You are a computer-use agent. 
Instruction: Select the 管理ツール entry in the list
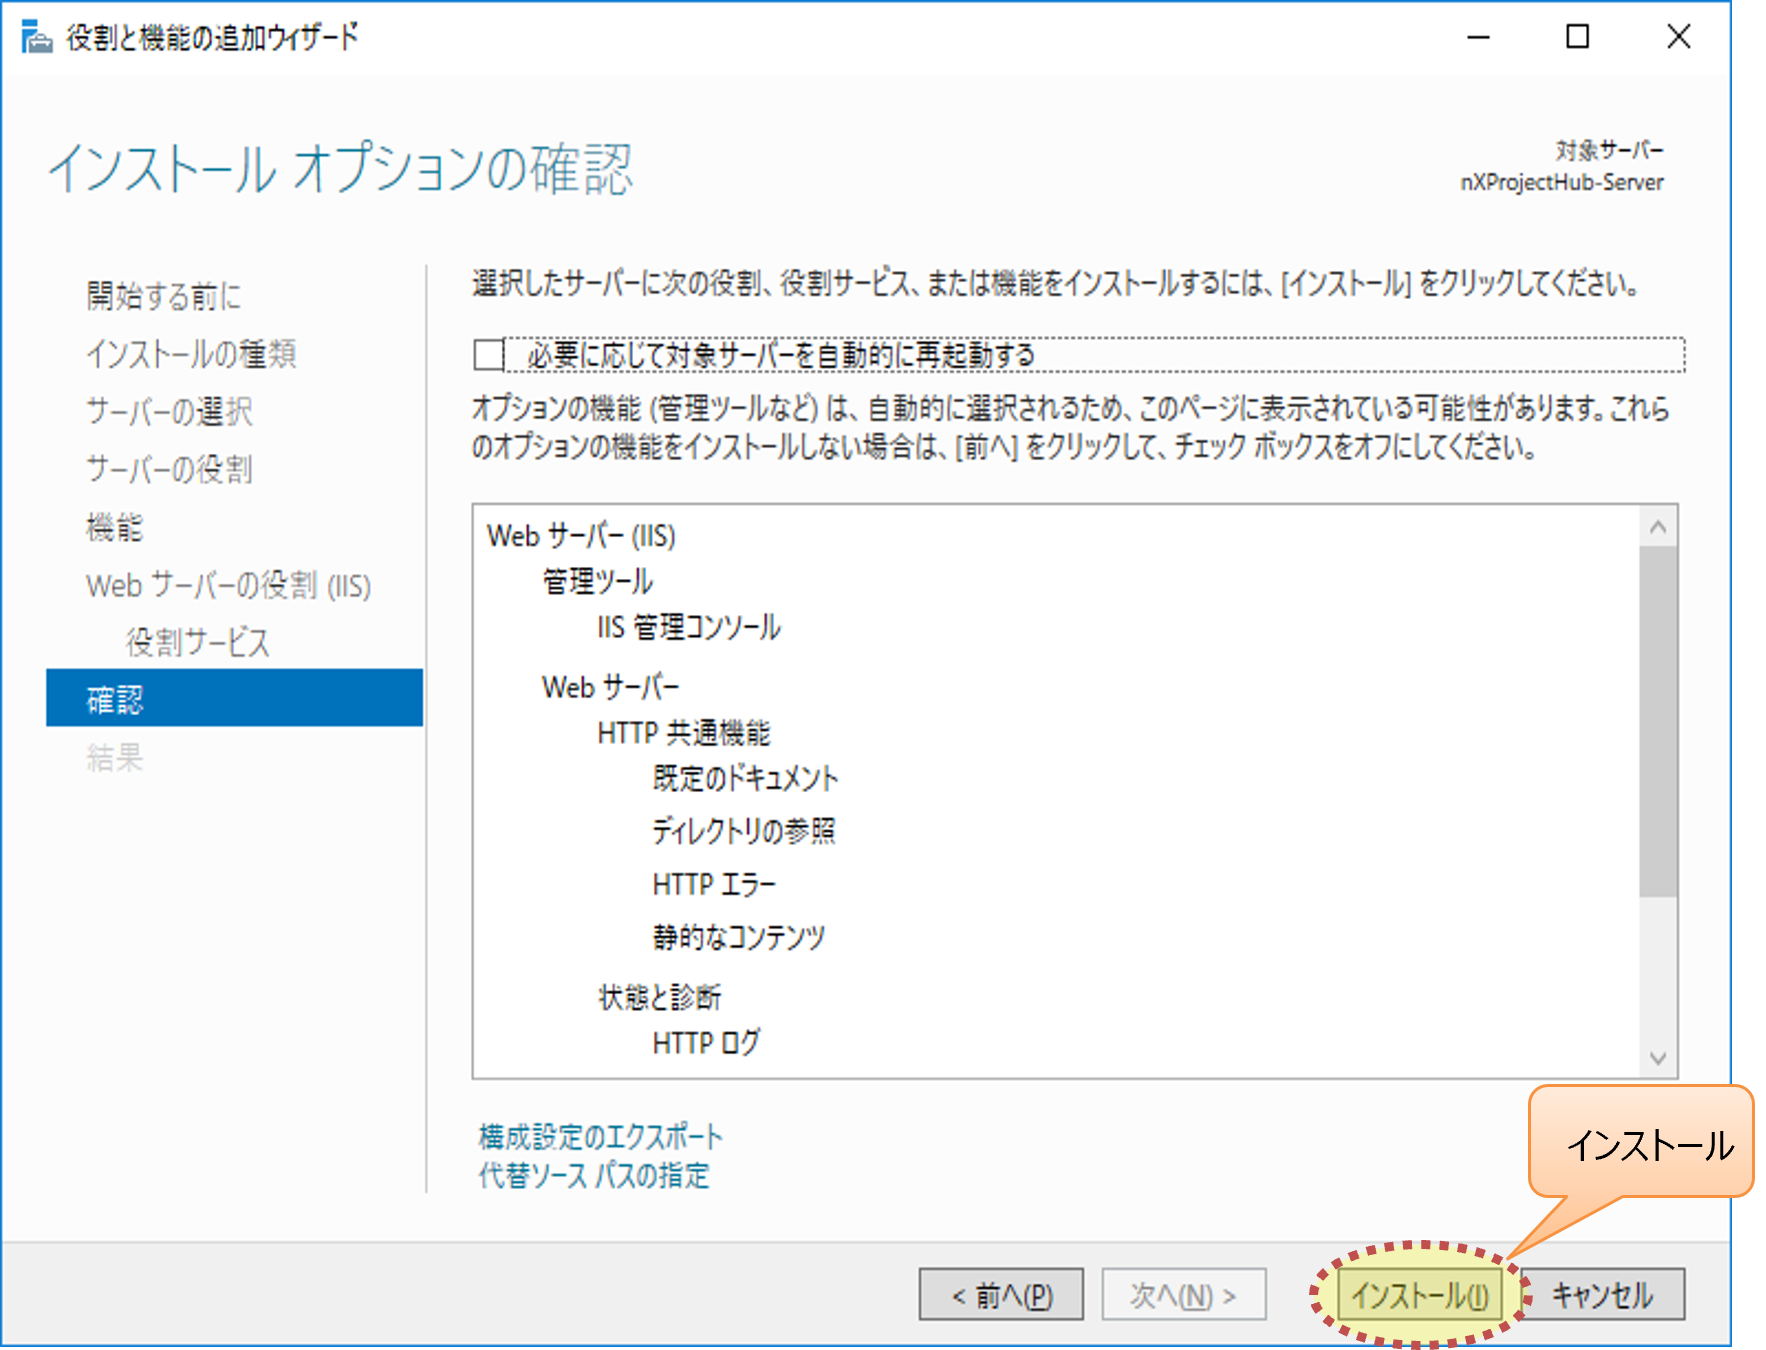598,581
